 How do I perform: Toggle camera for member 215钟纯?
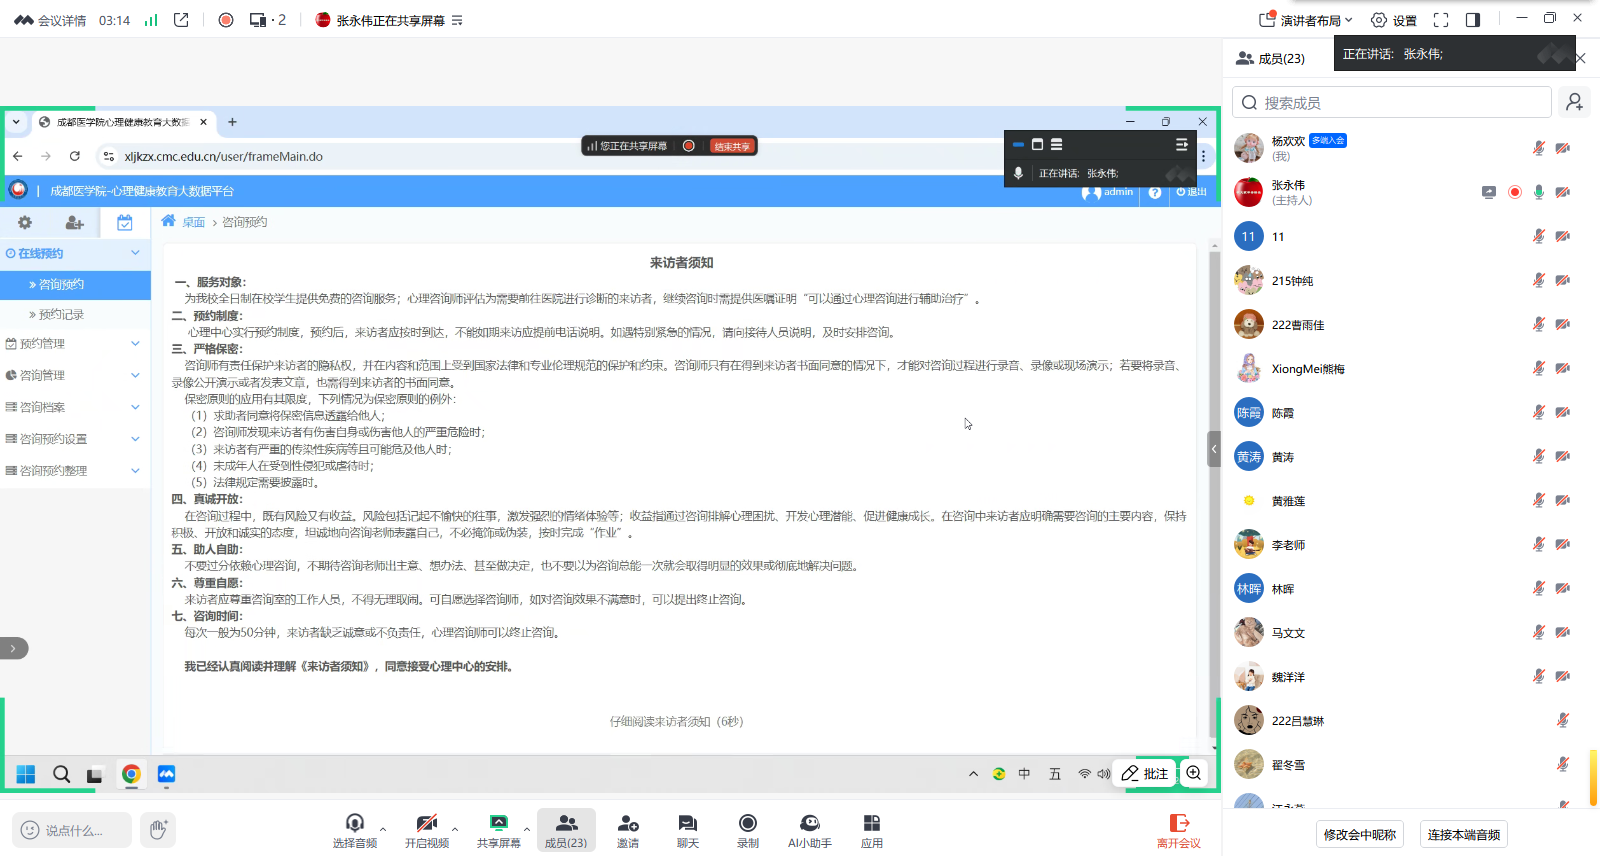pos(1563,280)
